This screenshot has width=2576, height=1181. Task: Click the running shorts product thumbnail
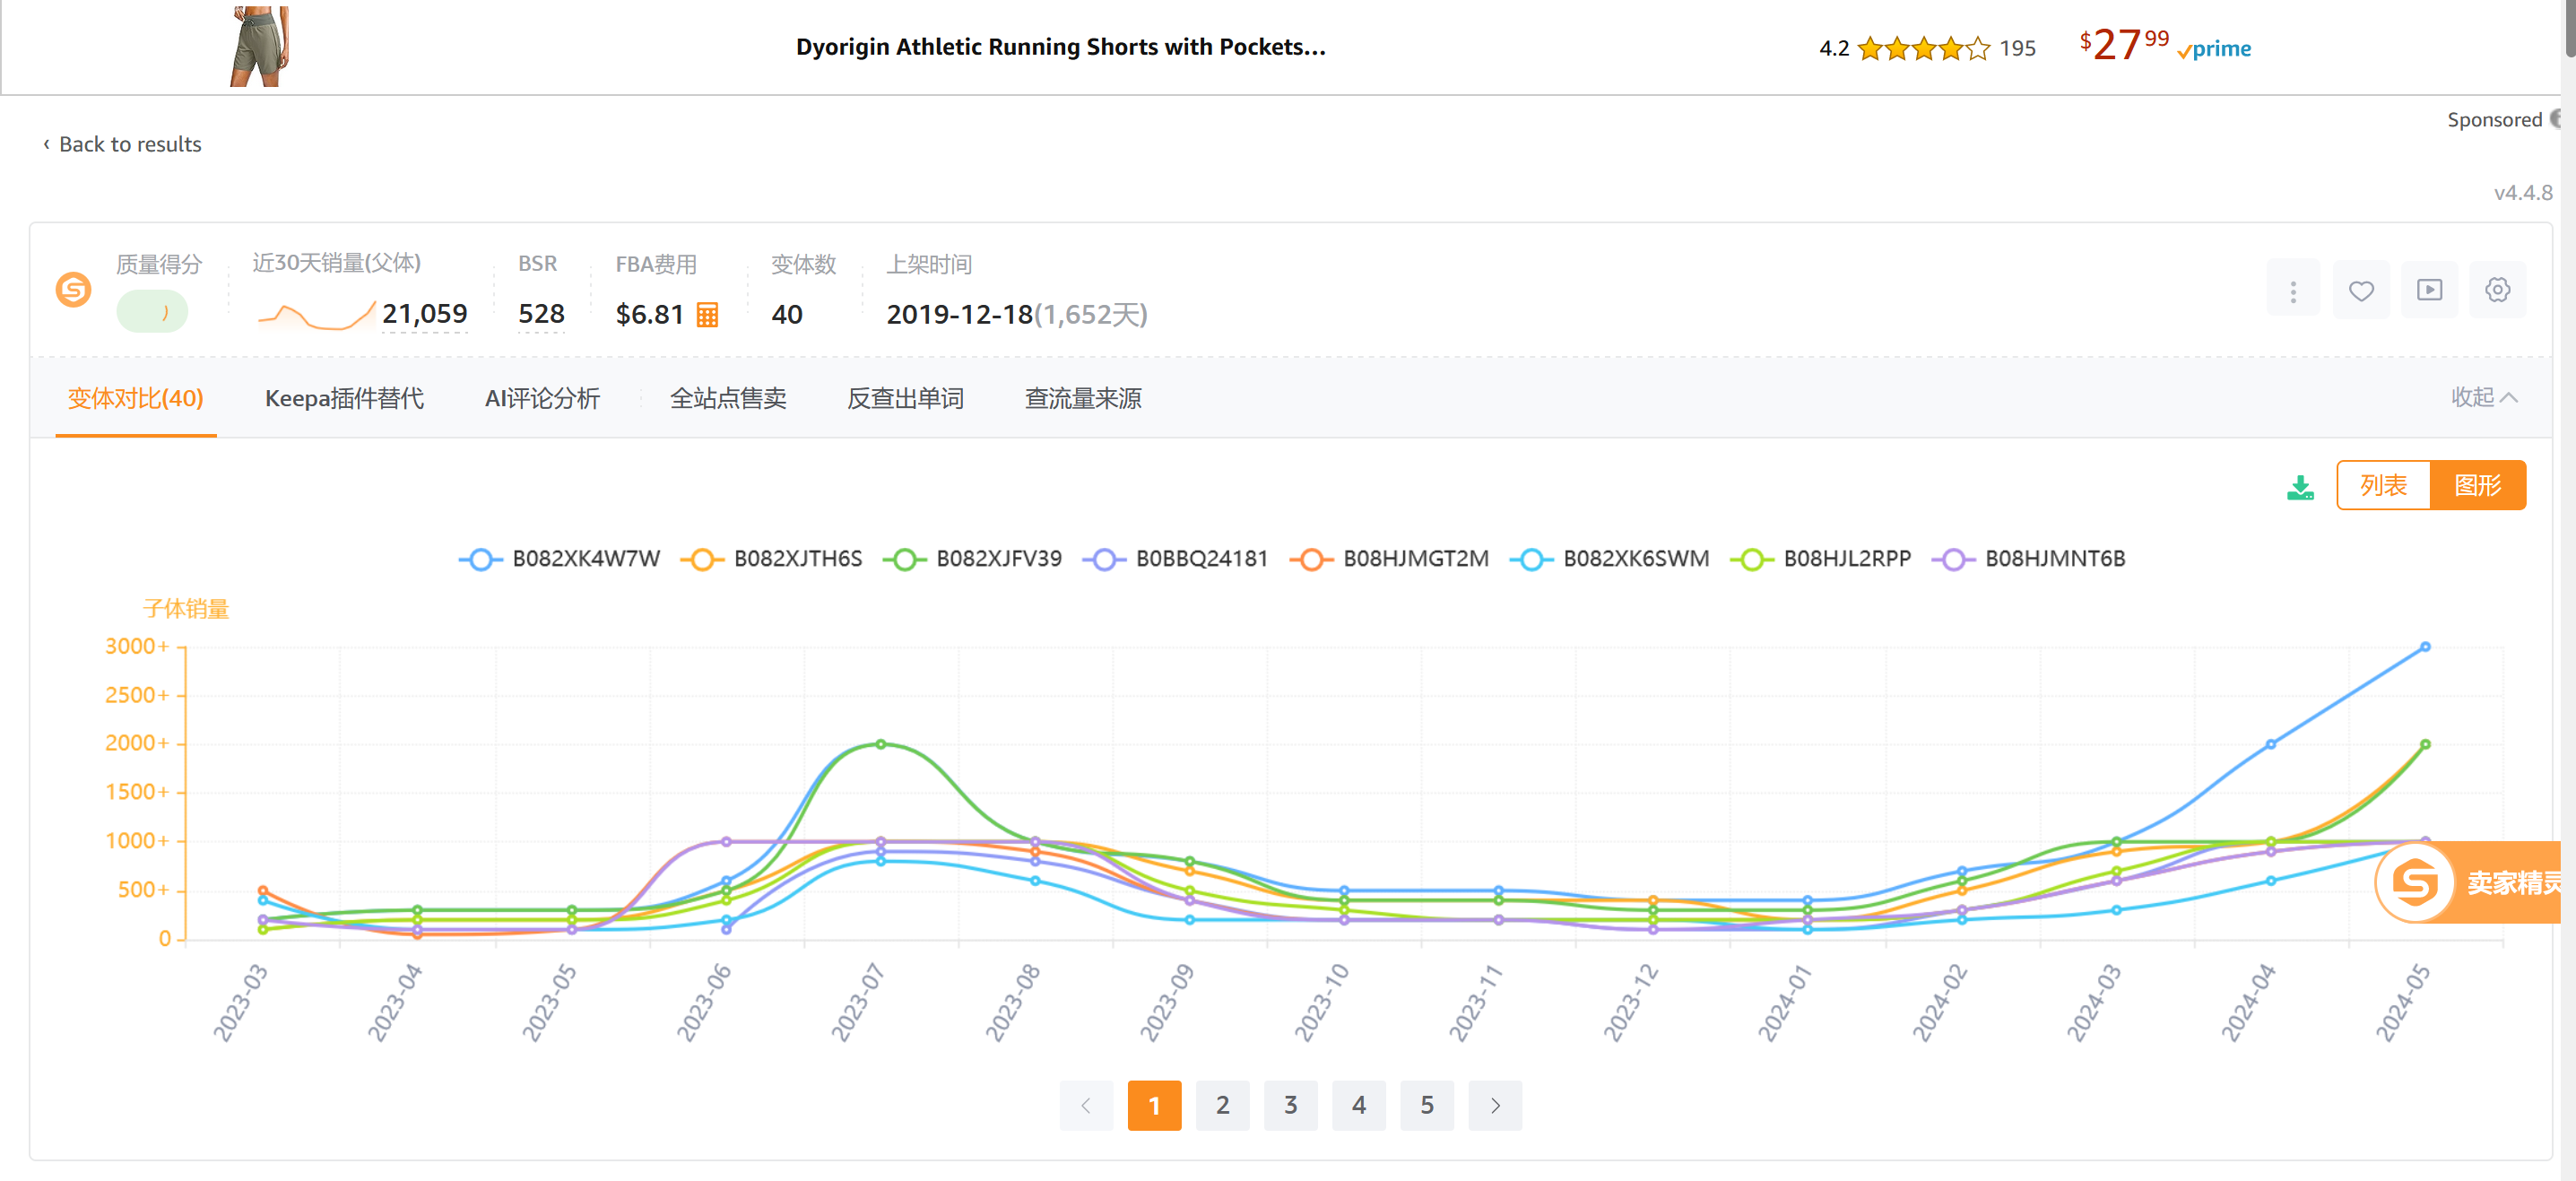point(260,45)
